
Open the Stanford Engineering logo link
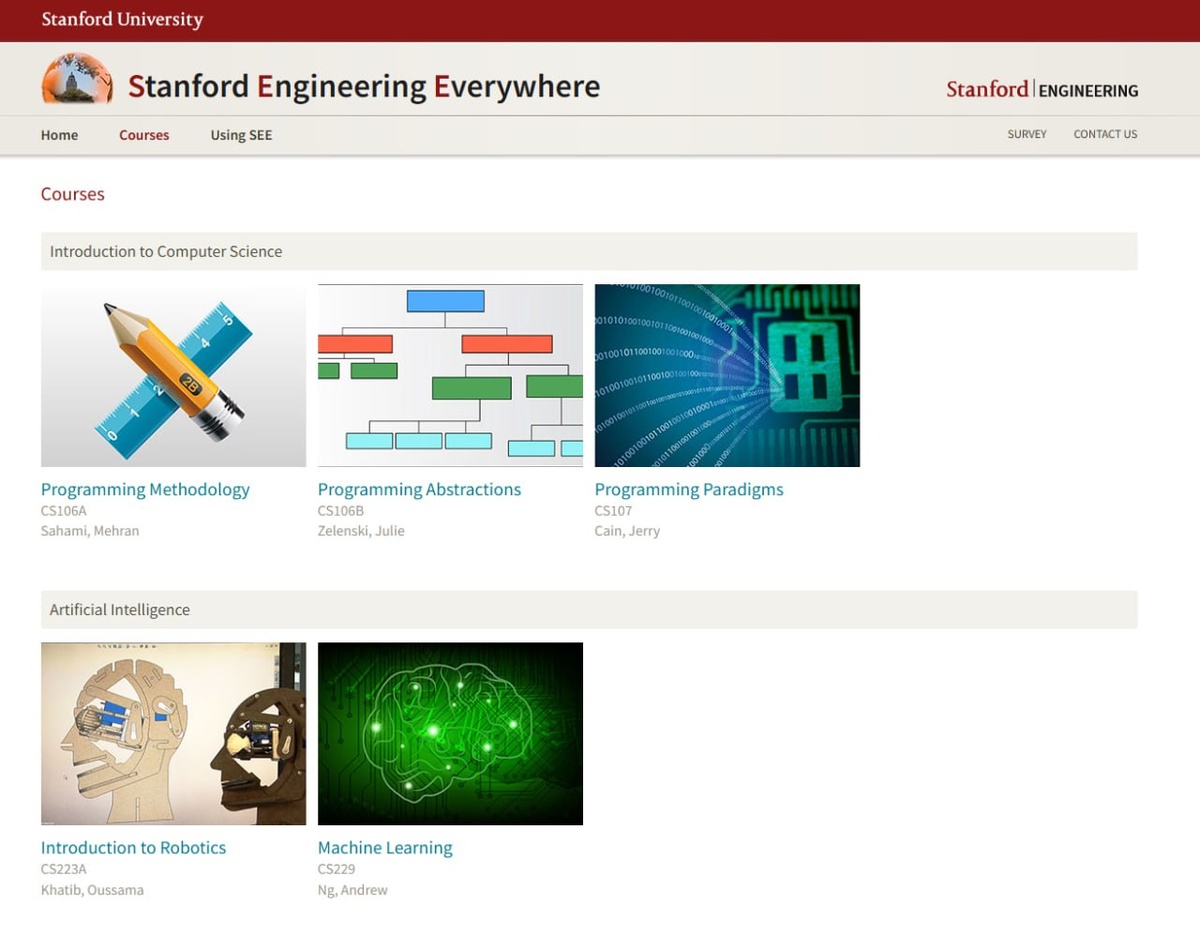1042,90
